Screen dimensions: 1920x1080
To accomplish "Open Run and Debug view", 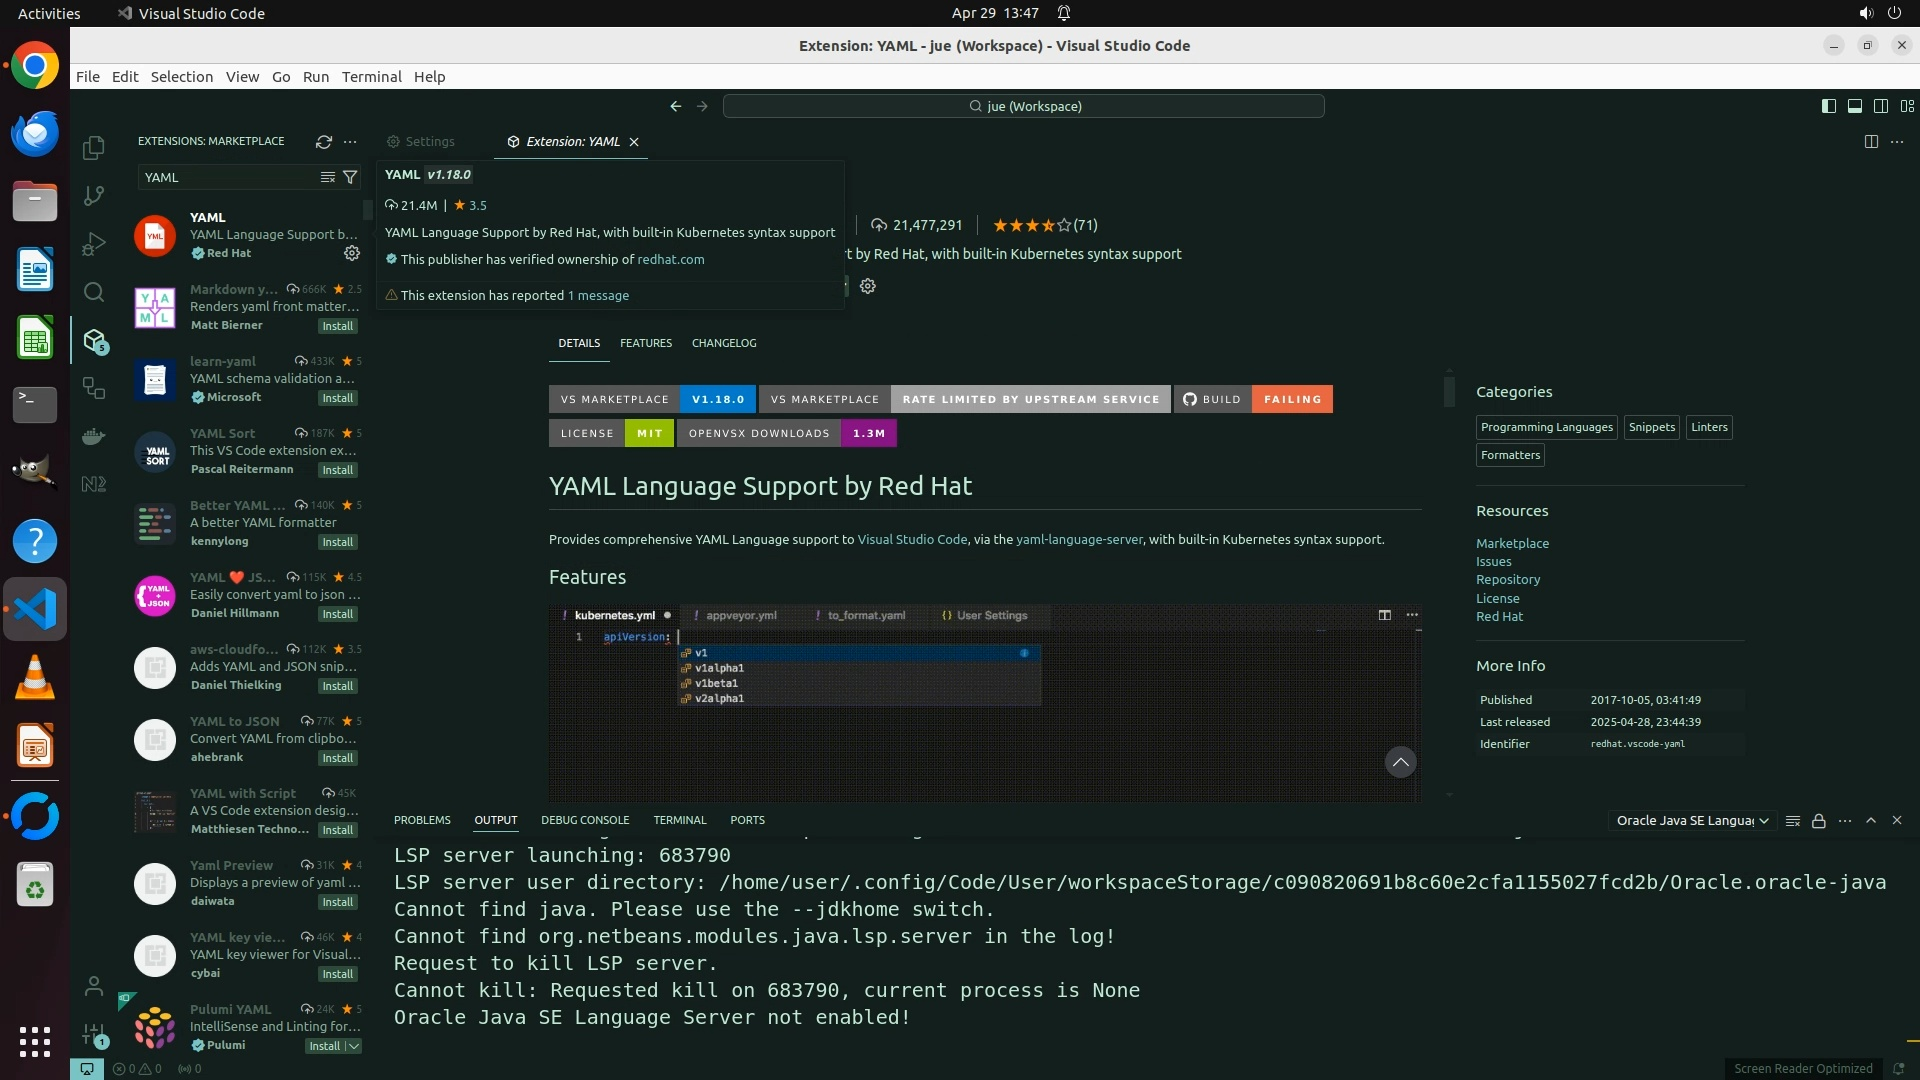I will click(94, 244).
